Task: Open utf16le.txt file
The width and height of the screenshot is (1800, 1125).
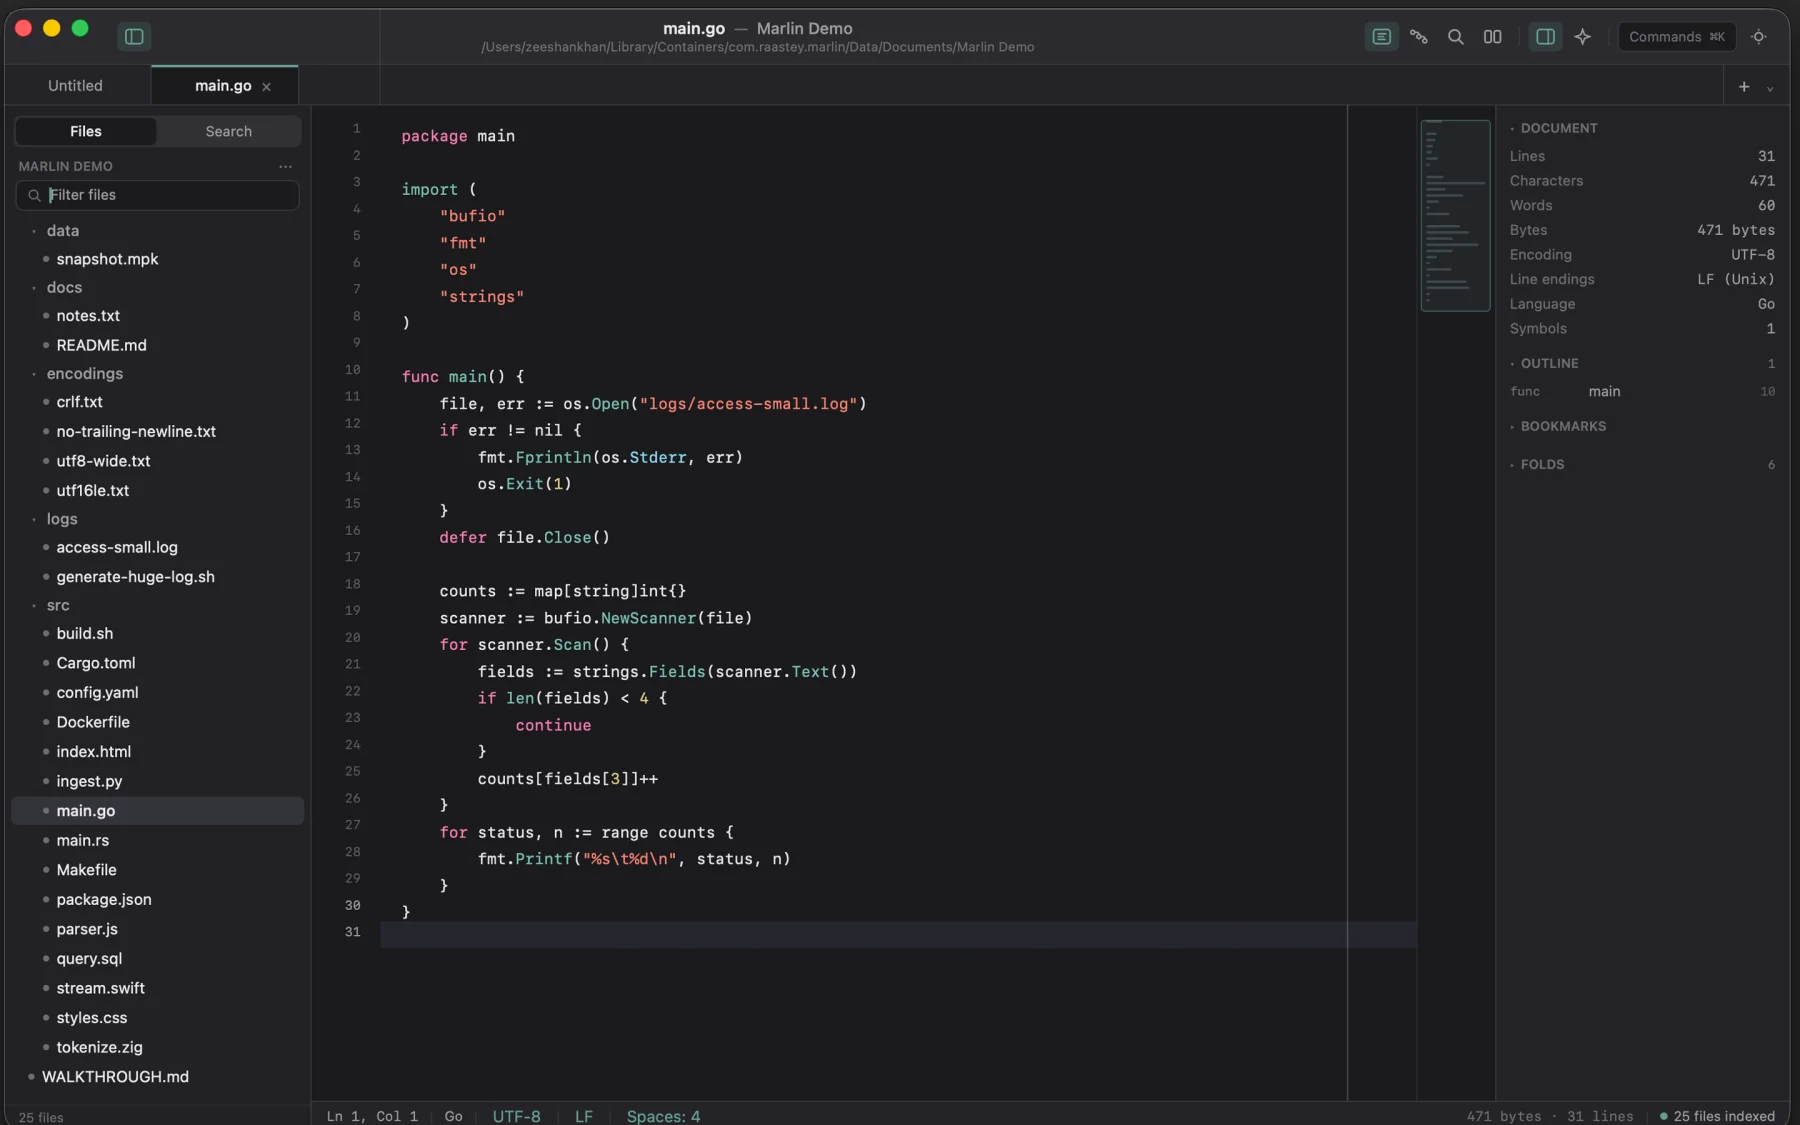Action: tap(92, 491)
